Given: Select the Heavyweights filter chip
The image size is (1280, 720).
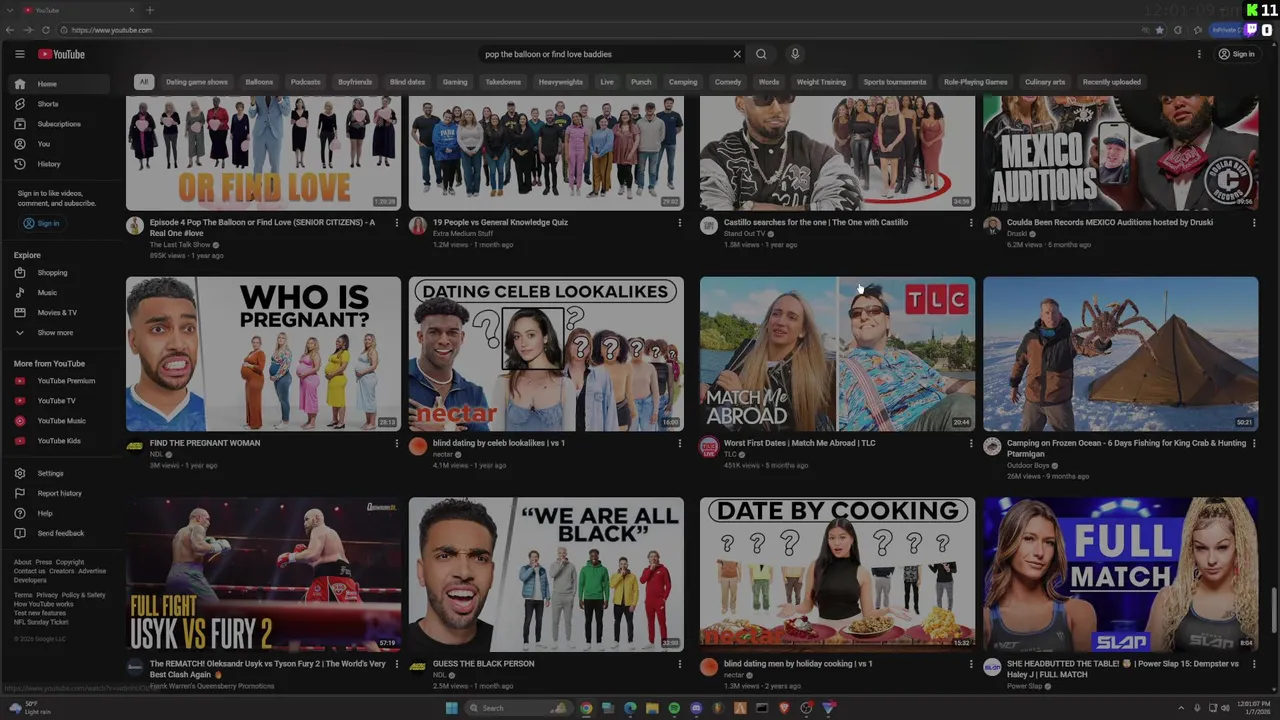Looking at the screenshot, I should pyautogui.click(x=560, y=82).
